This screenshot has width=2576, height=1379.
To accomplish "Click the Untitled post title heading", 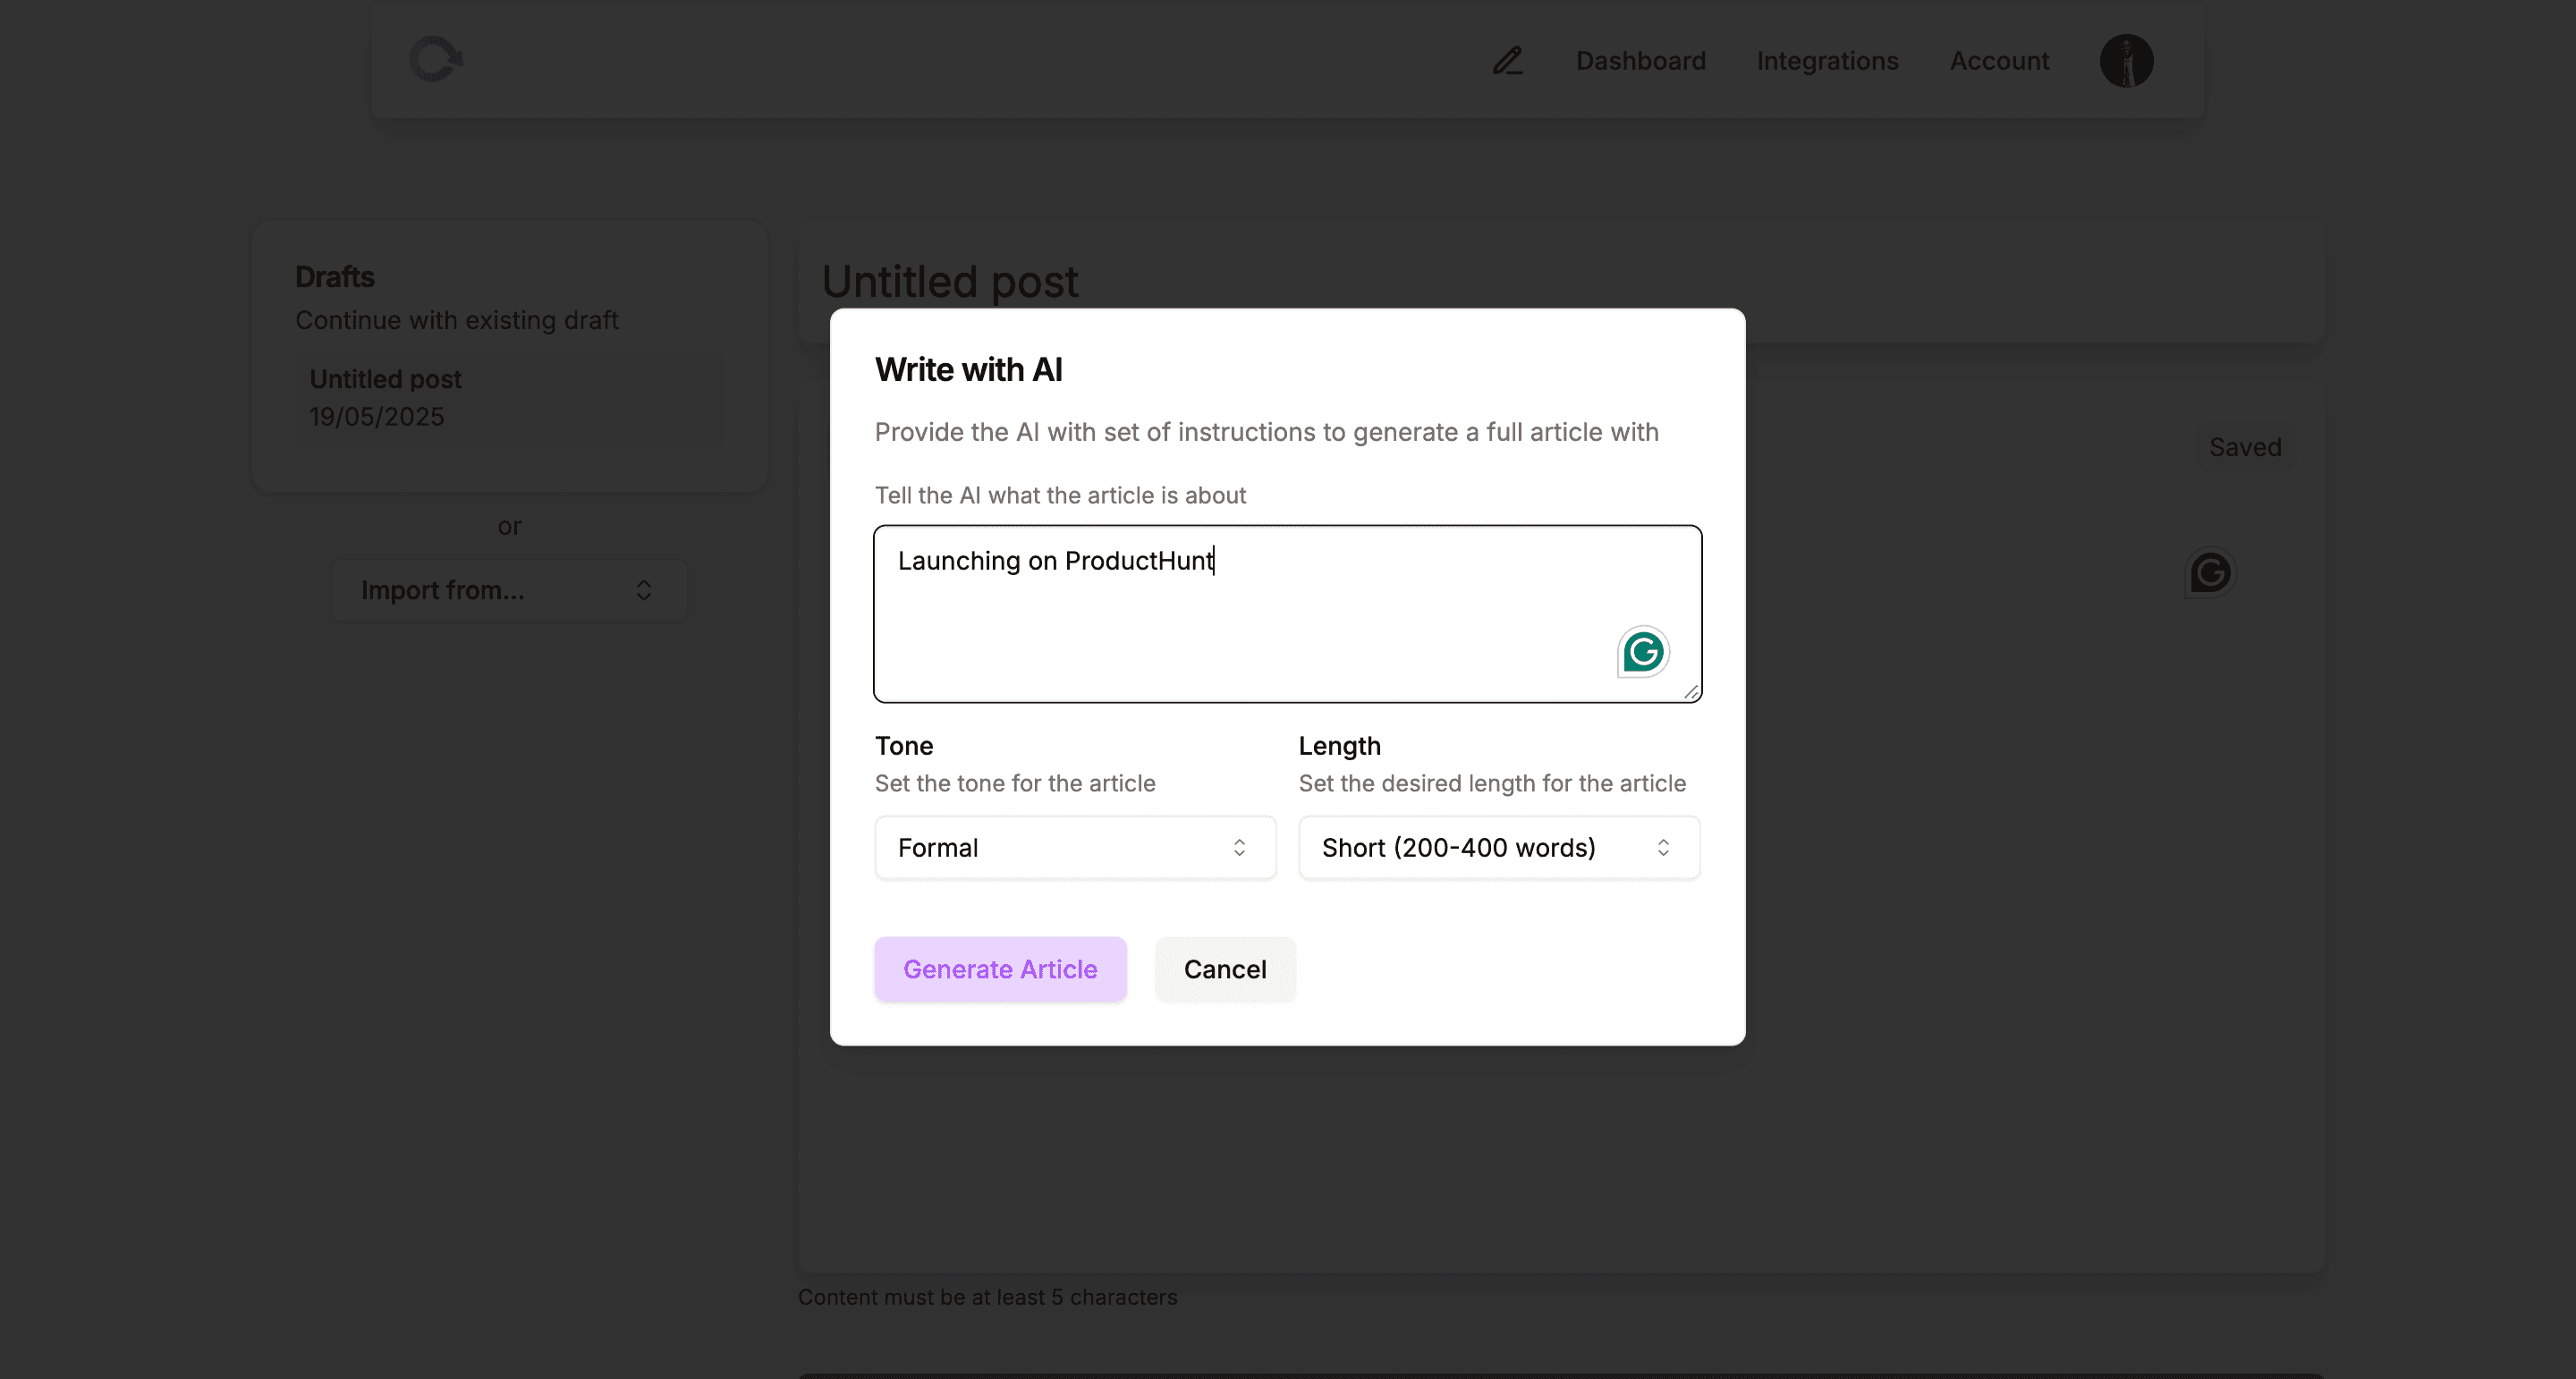I will point(949,282).
